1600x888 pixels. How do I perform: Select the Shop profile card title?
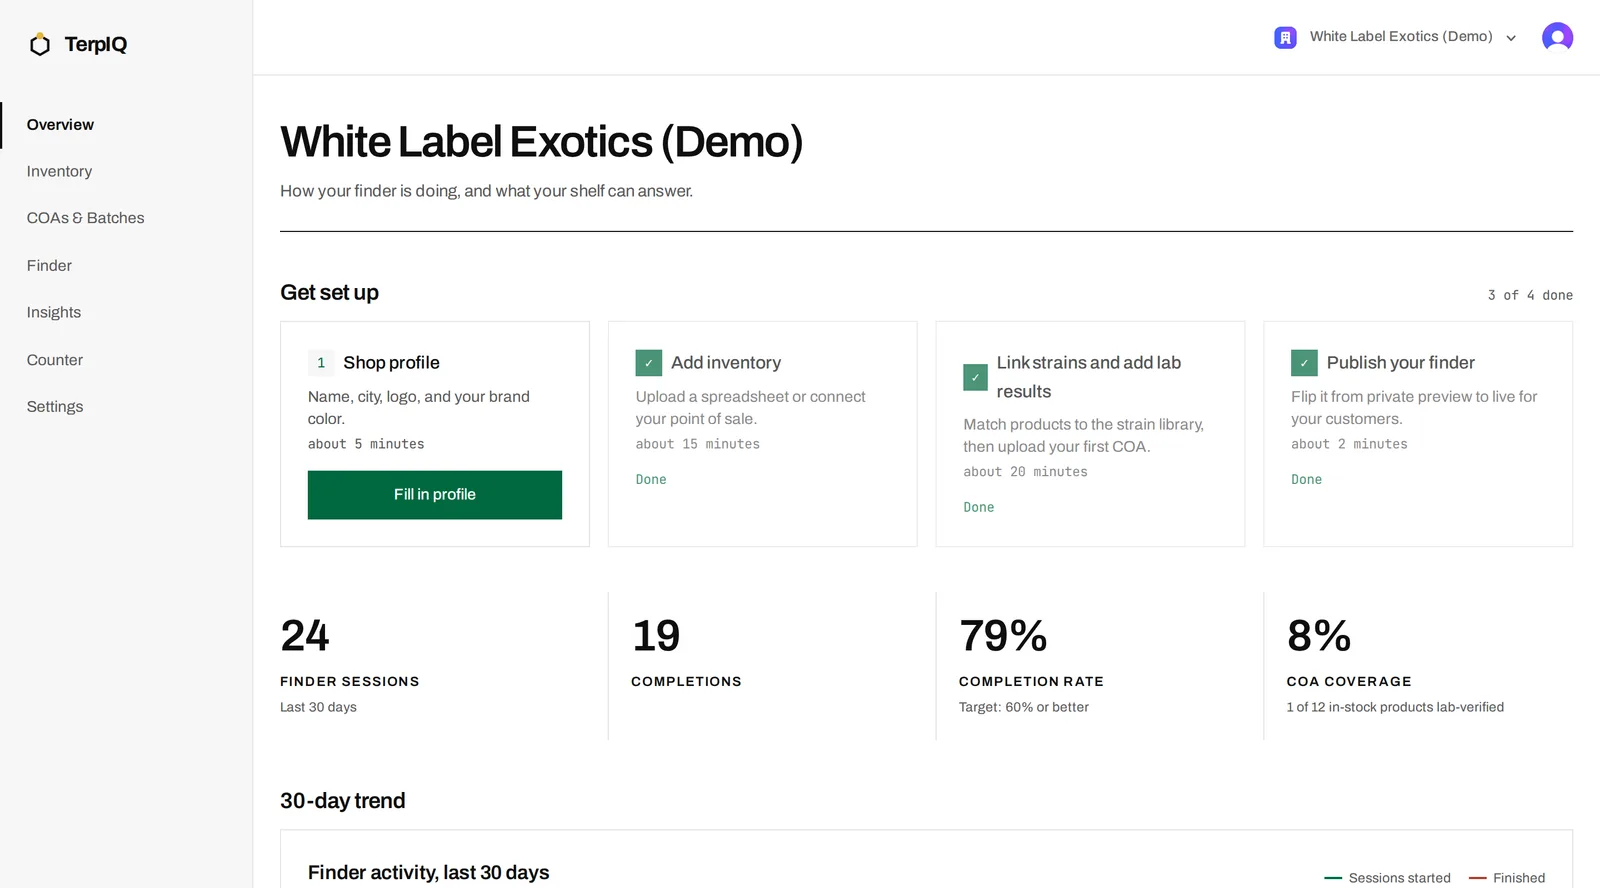[x=391, y=363]
